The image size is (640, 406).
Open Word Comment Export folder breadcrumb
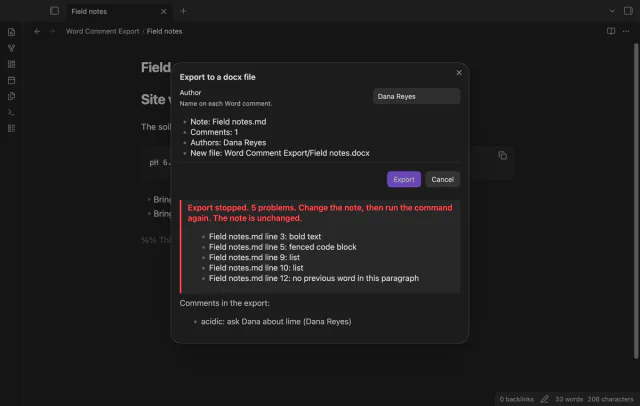coord(102,31)
